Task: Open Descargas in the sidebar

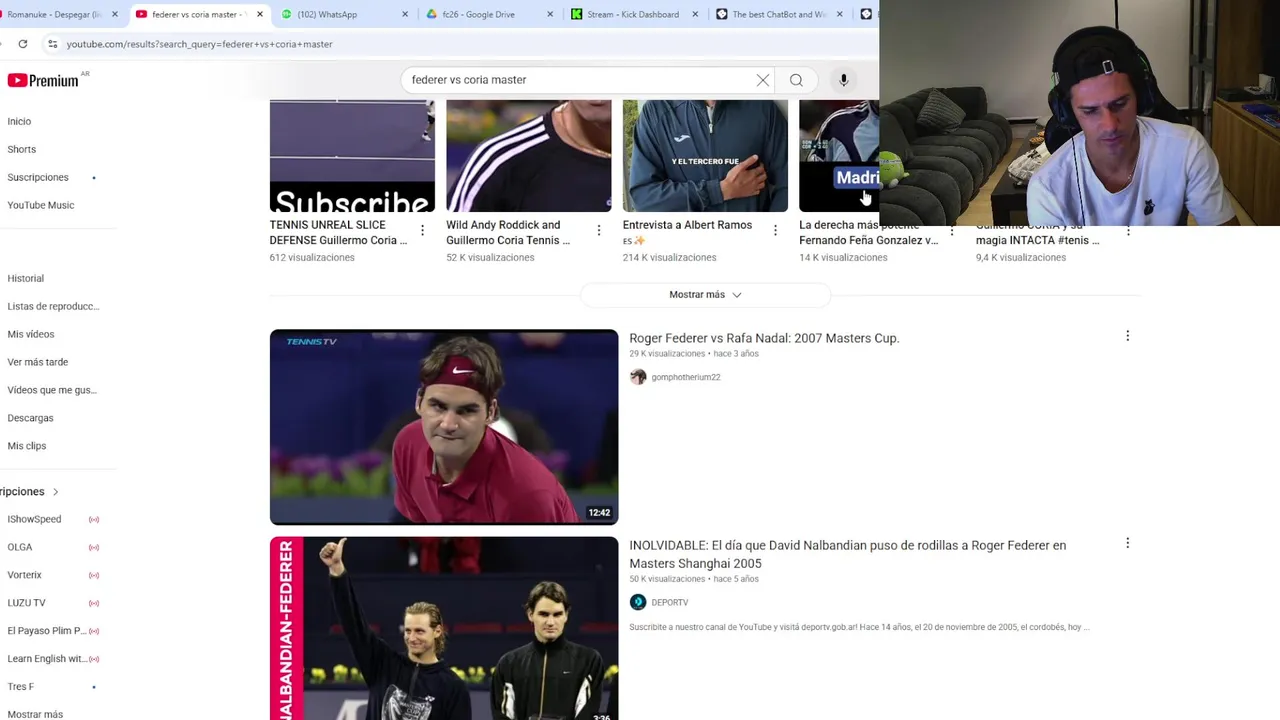Action: pyautogui.click(x=30, y=418)
